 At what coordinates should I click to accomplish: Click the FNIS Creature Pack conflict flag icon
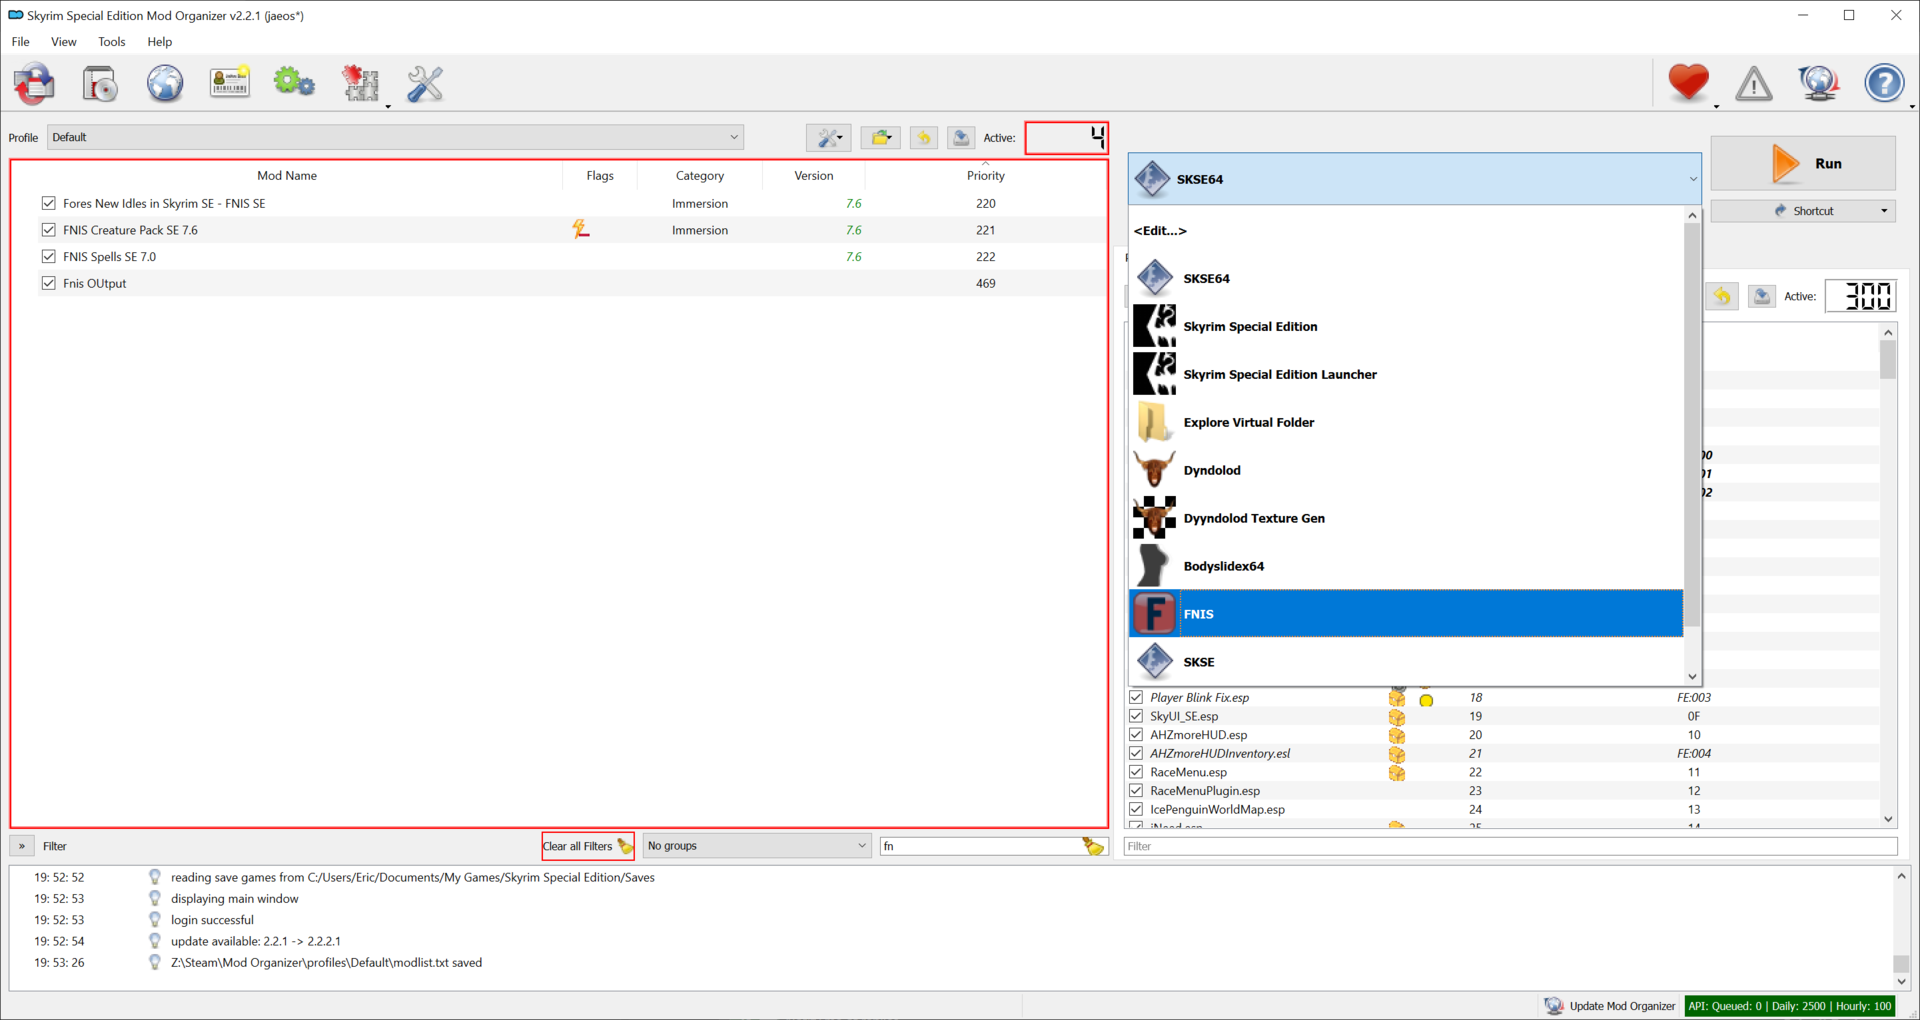tap(580, 230)
